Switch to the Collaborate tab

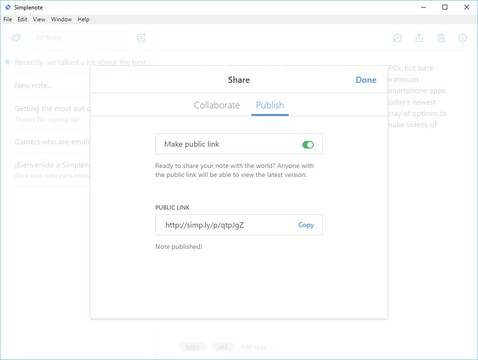[217, 105]
